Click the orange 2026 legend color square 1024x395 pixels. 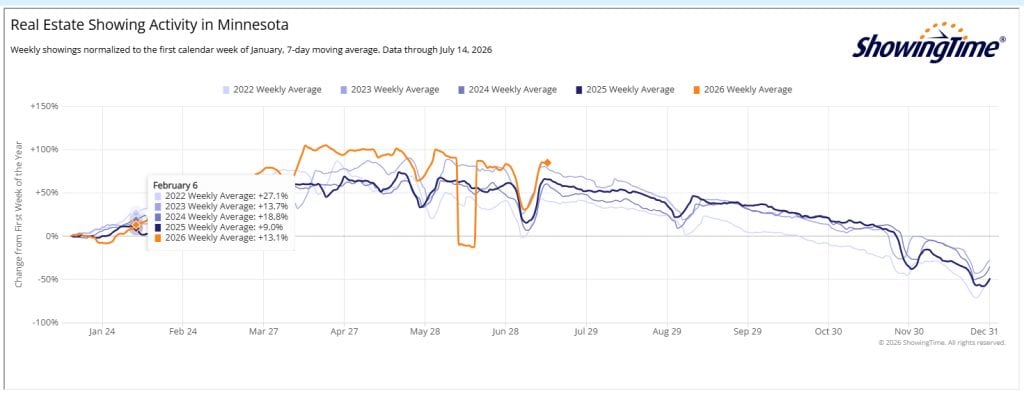[x=697, y=90]
